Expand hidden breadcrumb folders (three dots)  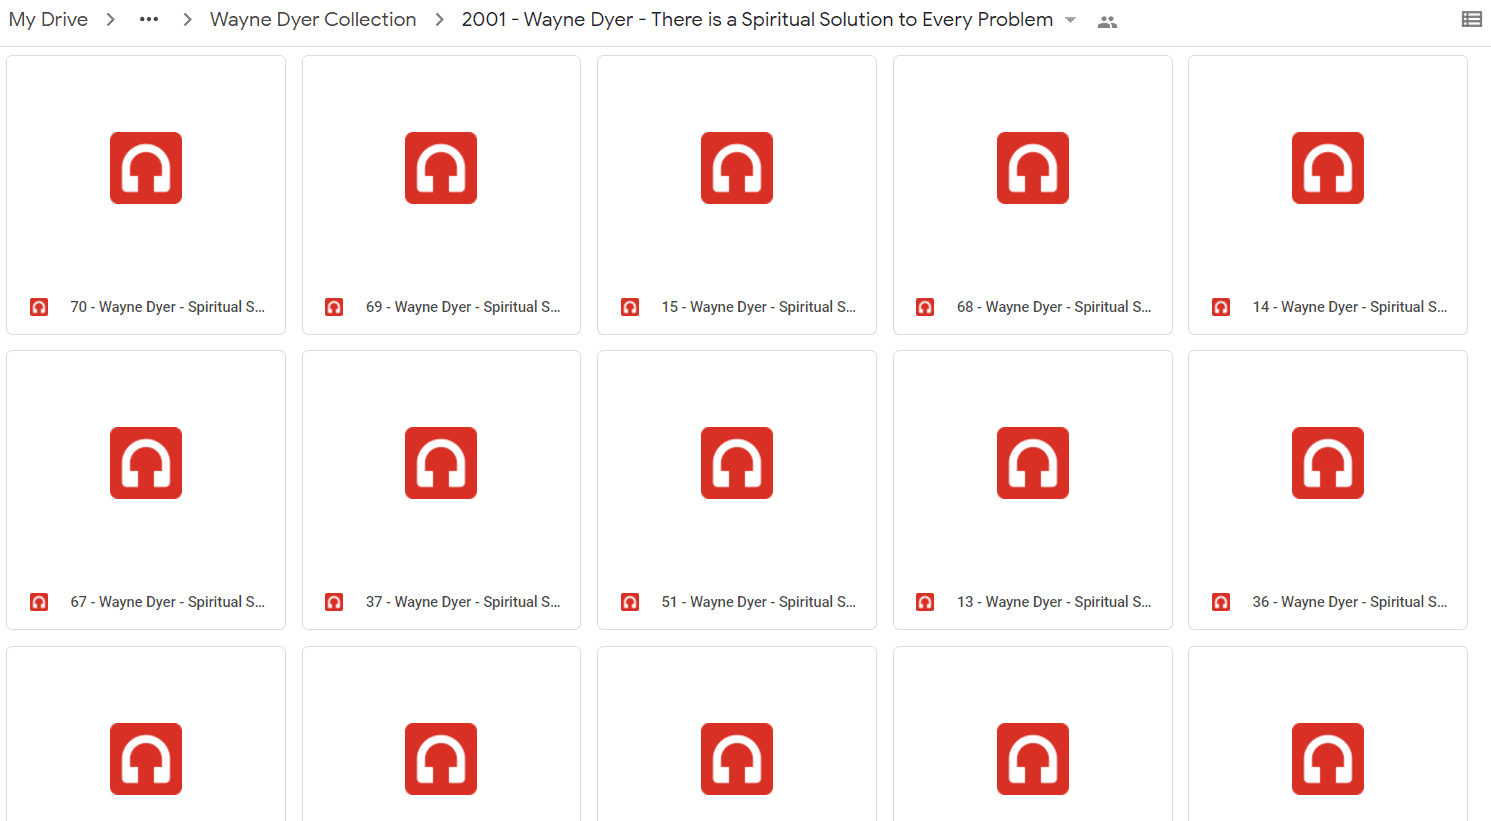pyautogui.click(x=149, y=20)
